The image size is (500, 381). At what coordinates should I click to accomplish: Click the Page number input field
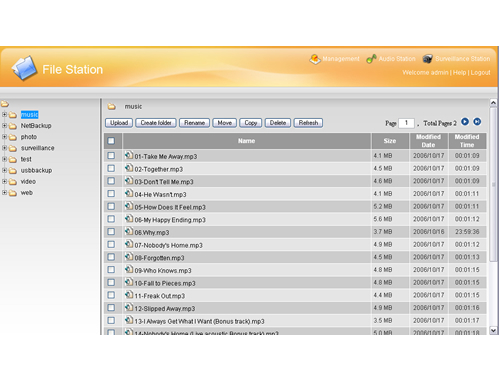click(x=406, y=123)
